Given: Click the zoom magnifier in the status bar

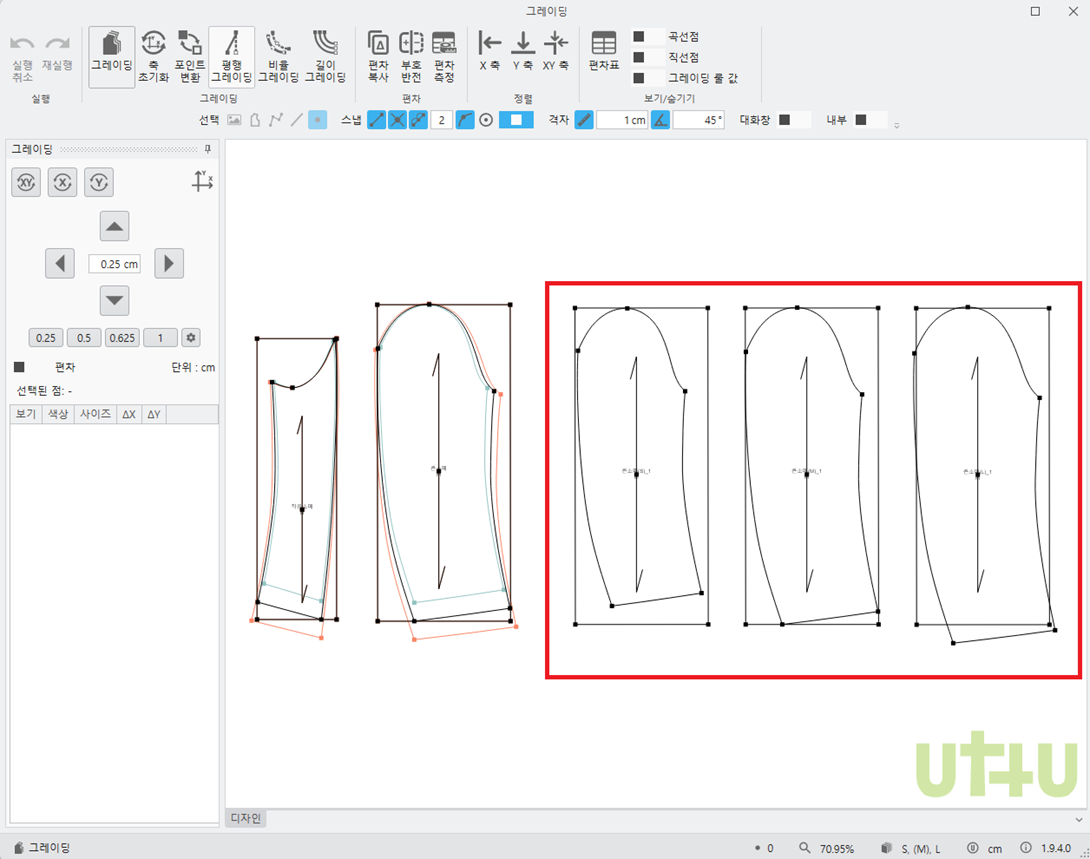Looking at the screenshot, I should (x=804, y=848).
